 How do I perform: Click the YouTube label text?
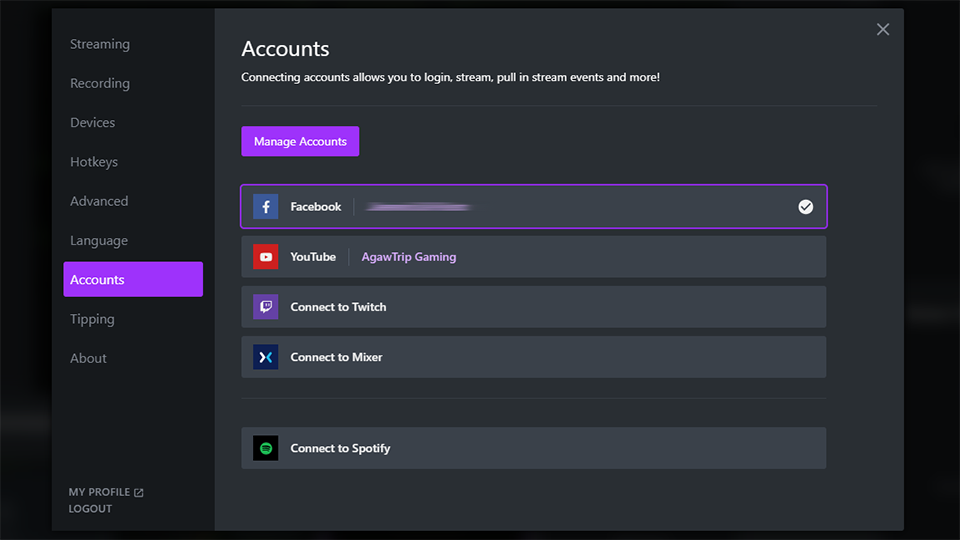coord(313,257)
